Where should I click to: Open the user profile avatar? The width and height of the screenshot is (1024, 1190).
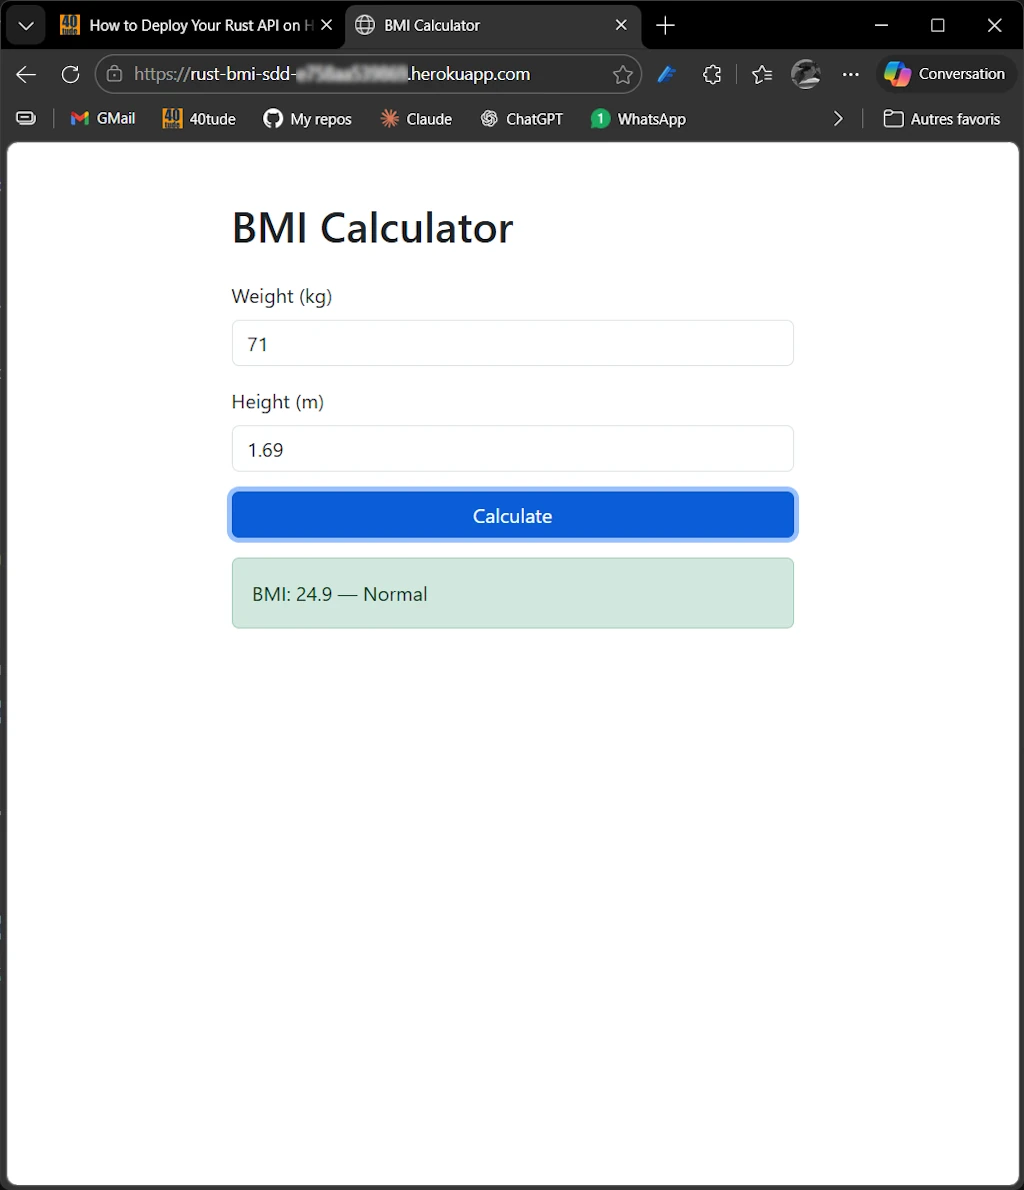coord(806,74)
